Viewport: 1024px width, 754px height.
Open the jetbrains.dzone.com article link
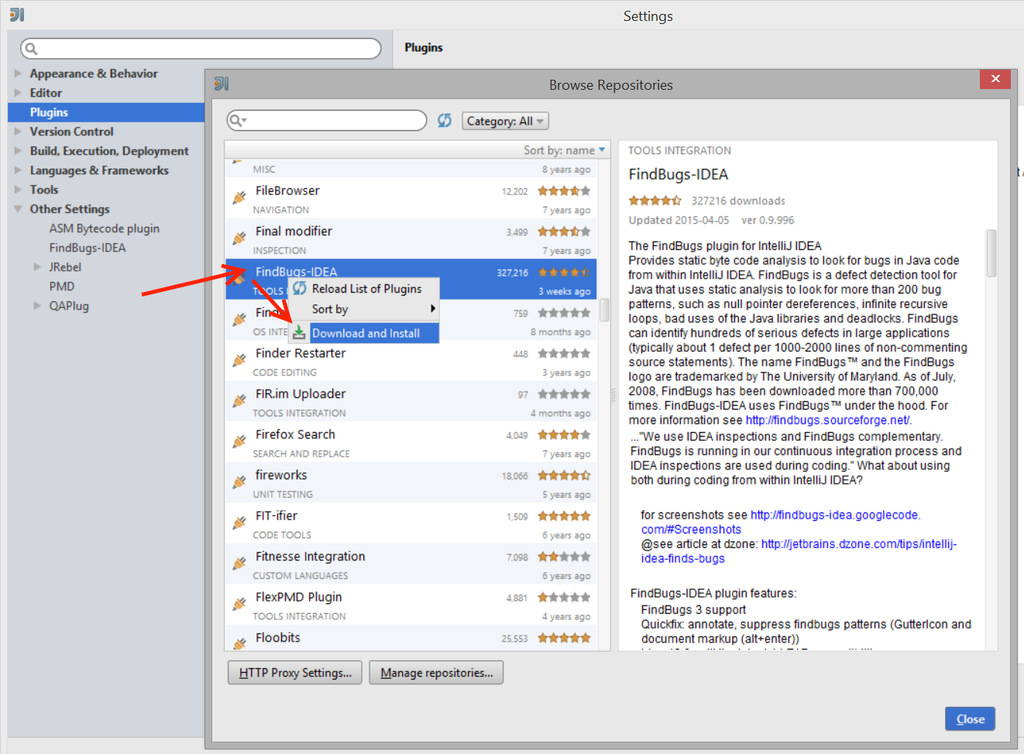799,551
